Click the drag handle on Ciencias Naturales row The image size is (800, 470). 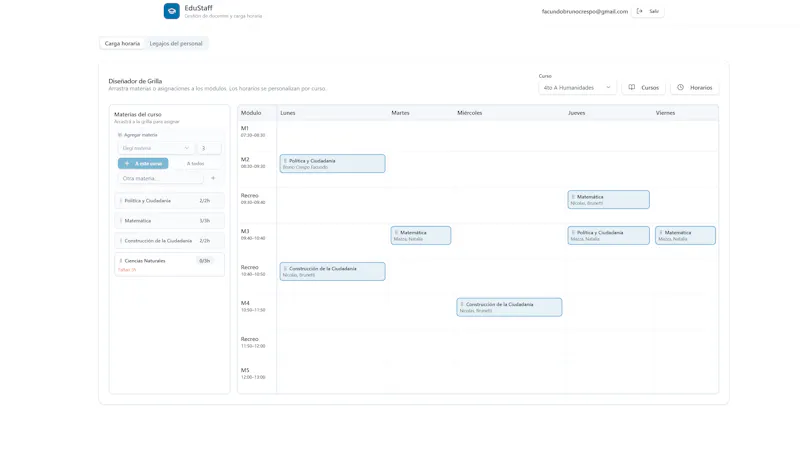[121, 261]
